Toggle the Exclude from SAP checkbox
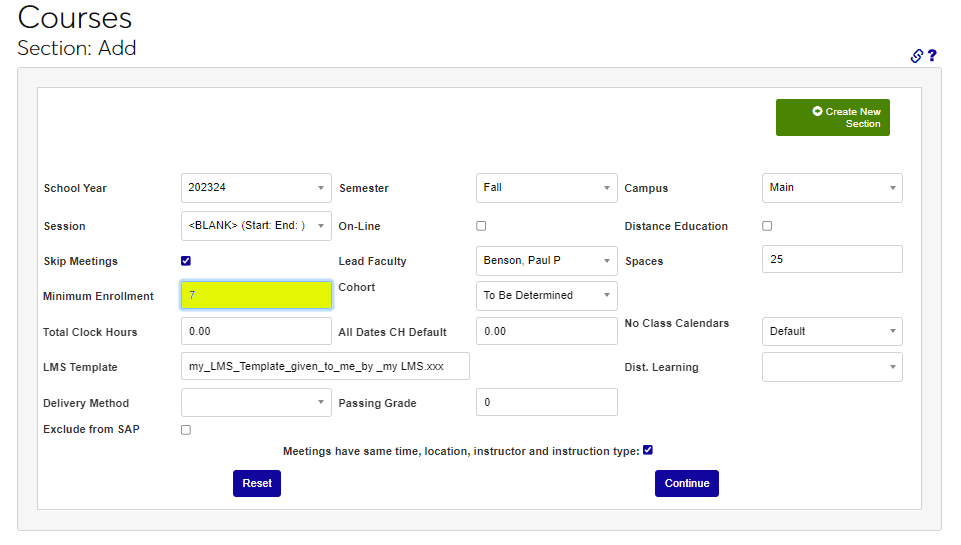The height and width of the screenshot is (545, 961). (x=186, y=430)
